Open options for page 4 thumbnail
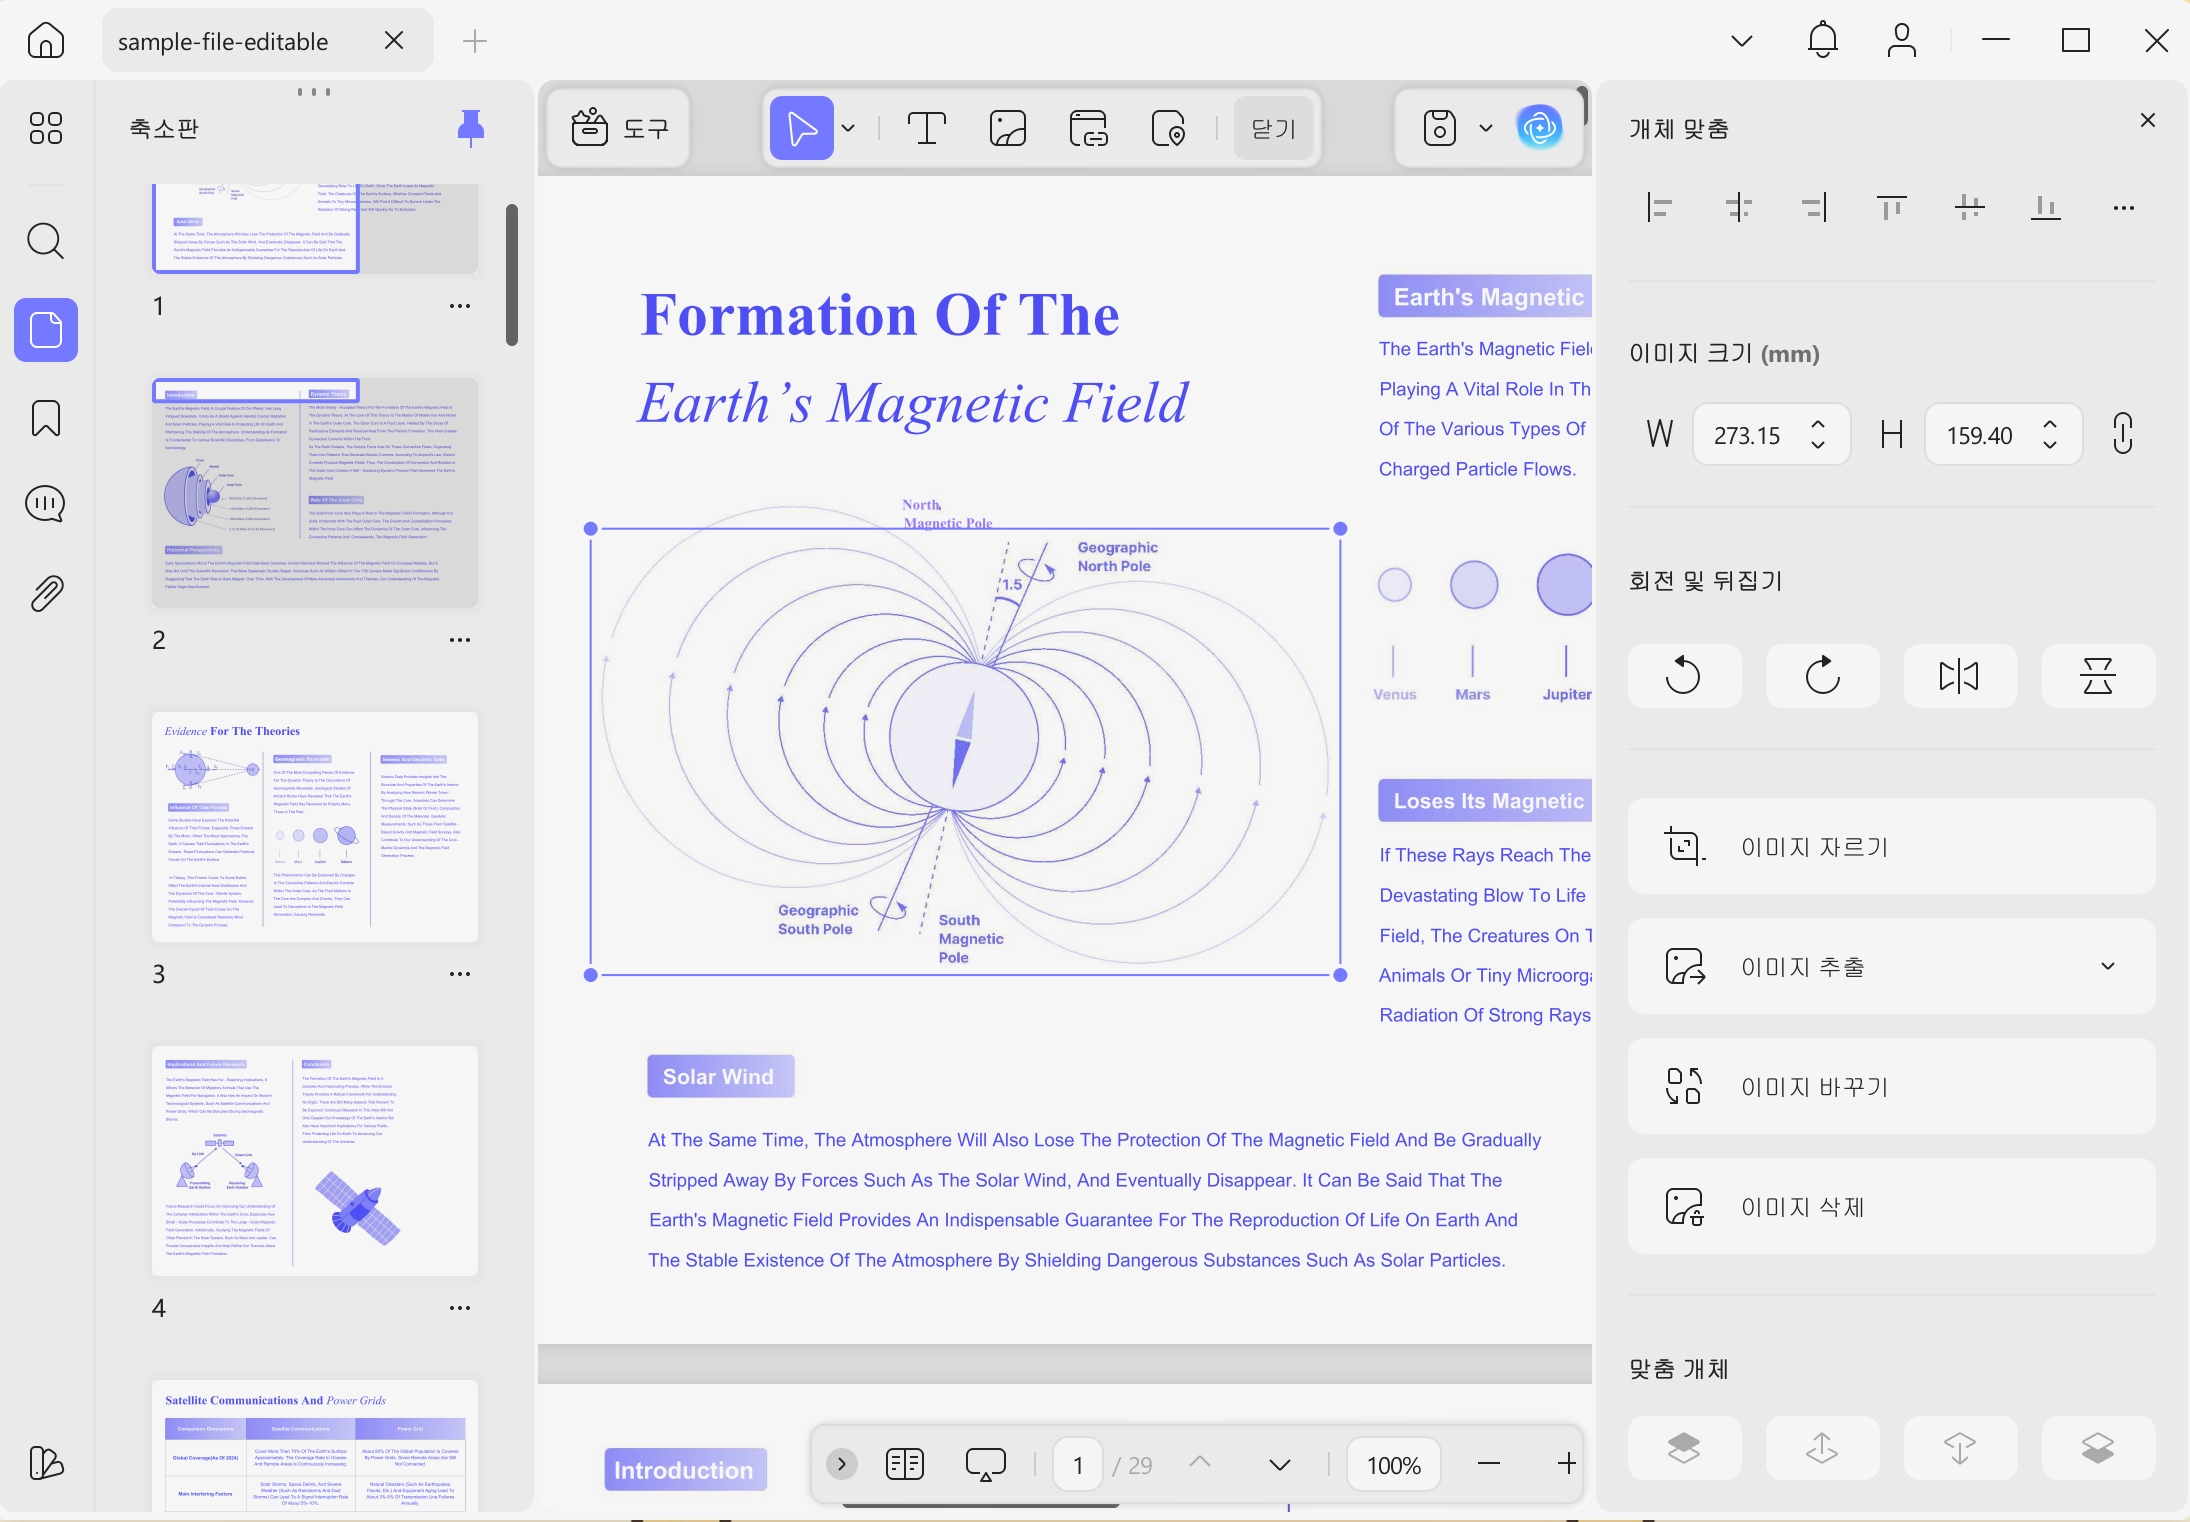This screenshot has height=1522, width=2190. point(460,1308)
